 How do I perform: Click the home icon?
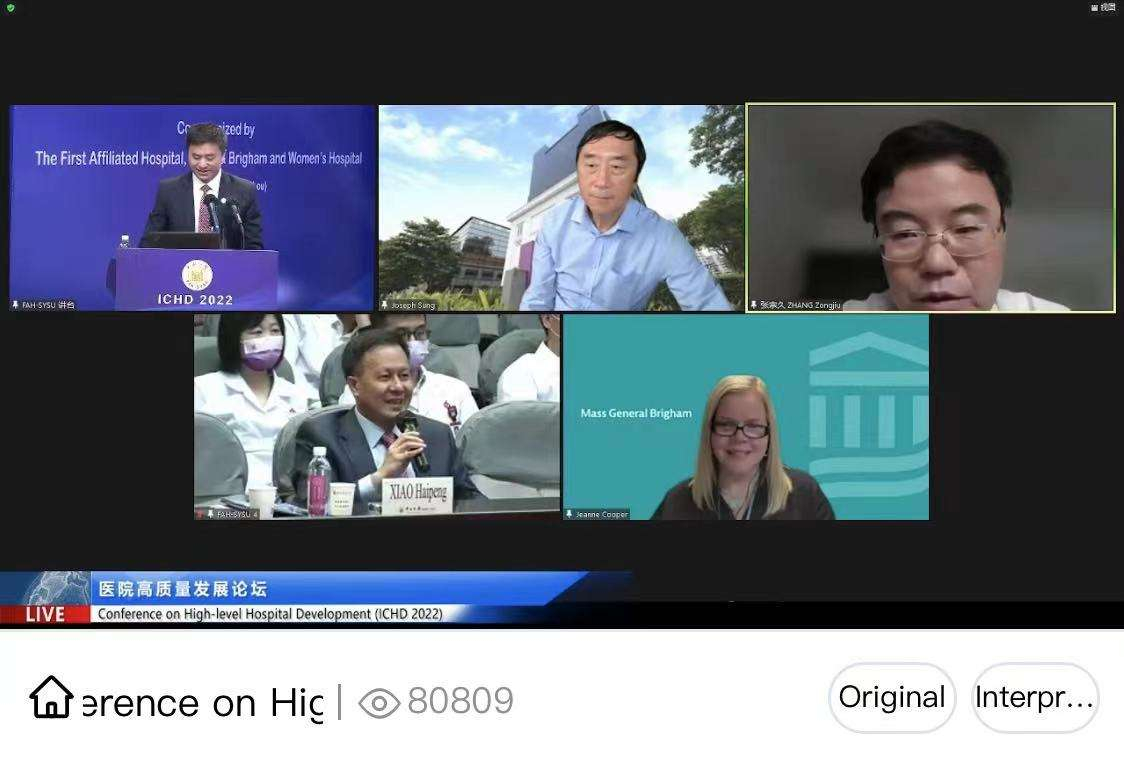coord(51,697)
